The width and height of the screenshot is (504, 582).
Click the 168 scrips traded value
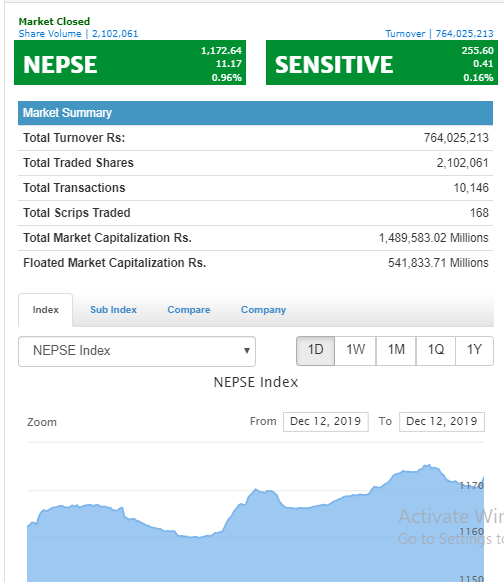pos(479,213)
